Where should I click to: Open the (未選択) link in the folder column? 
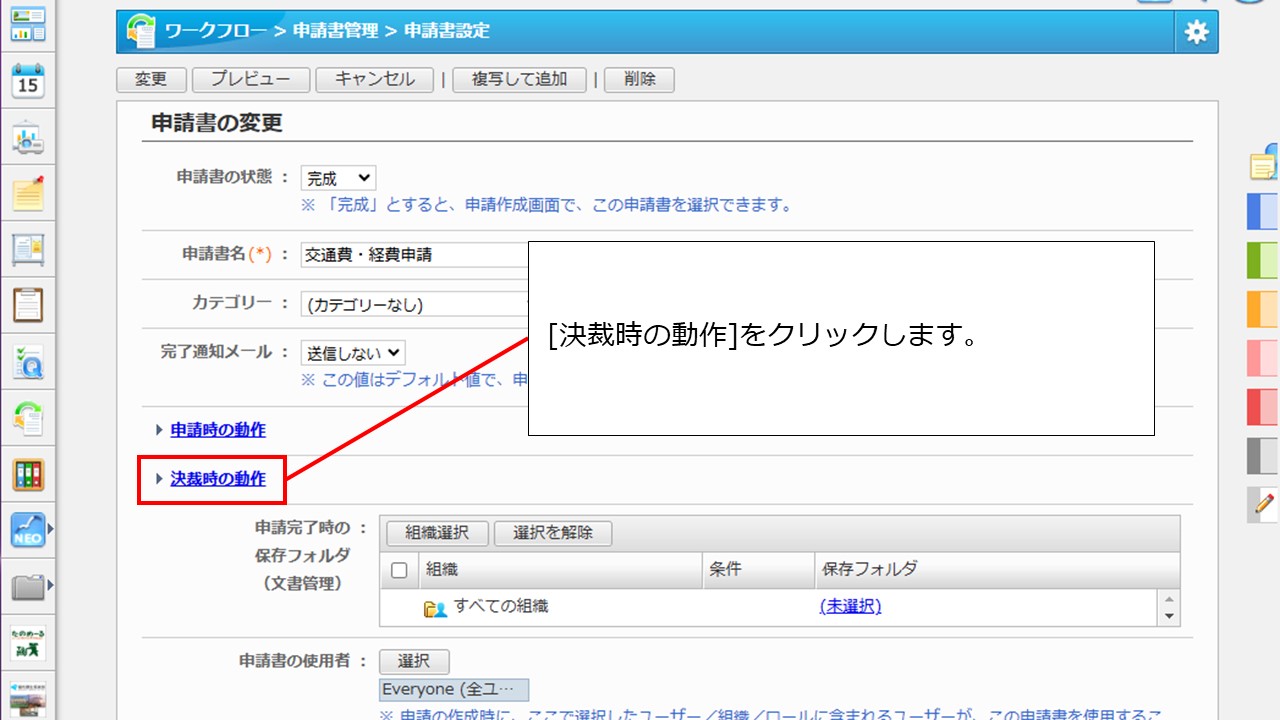pyautogui.click(x=849, y=608)
